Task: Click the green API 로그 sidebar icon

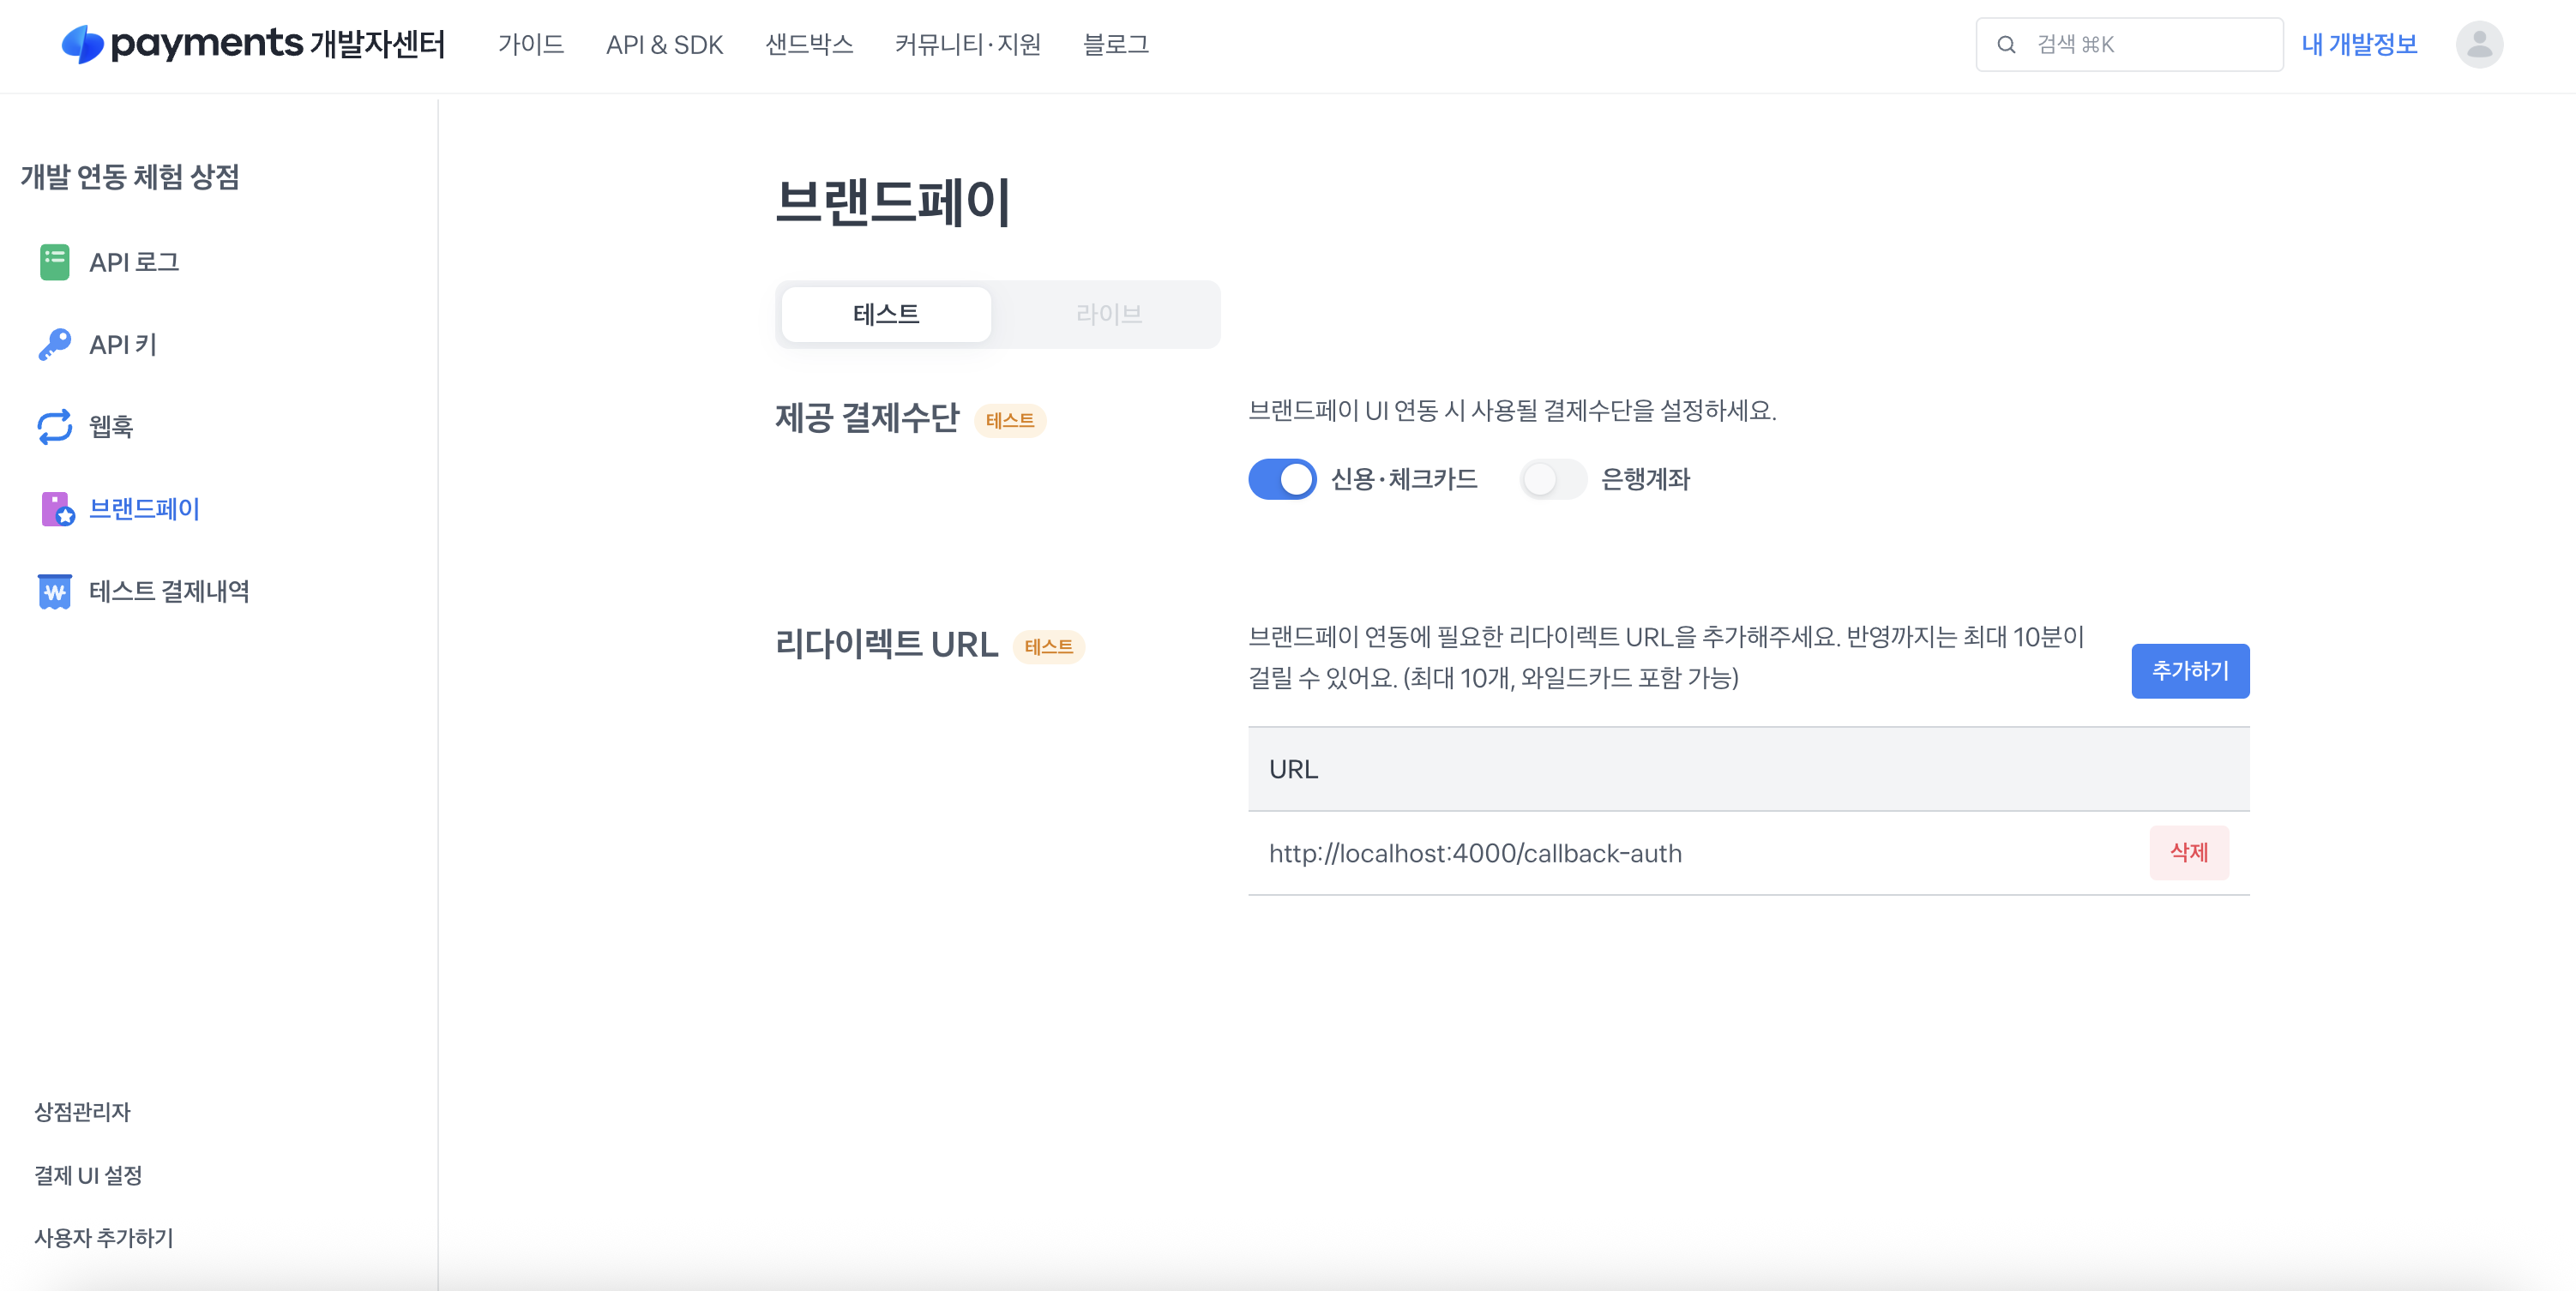Action: click(55, 262)
